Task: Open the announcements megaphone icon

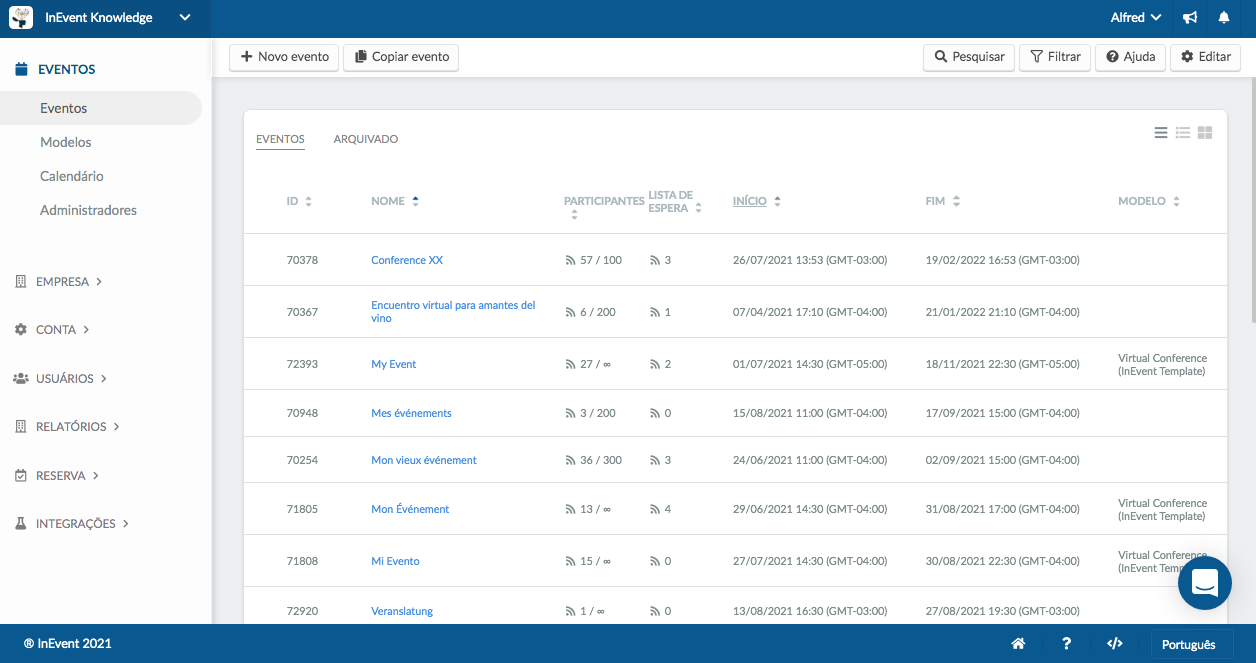Action: click(x=1190, y=18)
